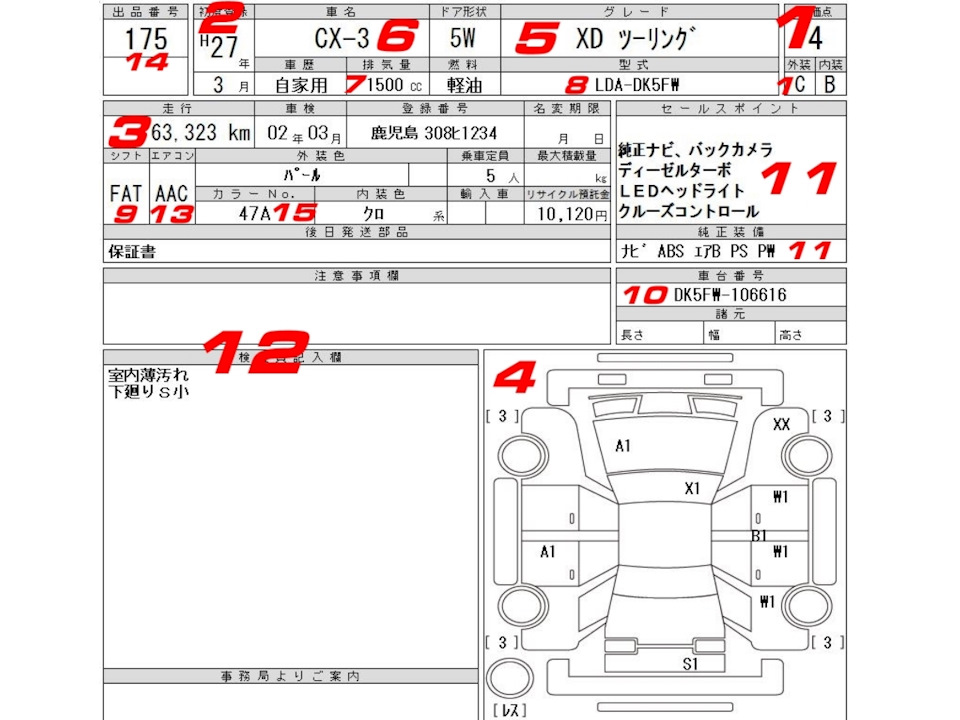Click the 車台番号 header
The width and height of the screenshot is (960, 720).
731,276
